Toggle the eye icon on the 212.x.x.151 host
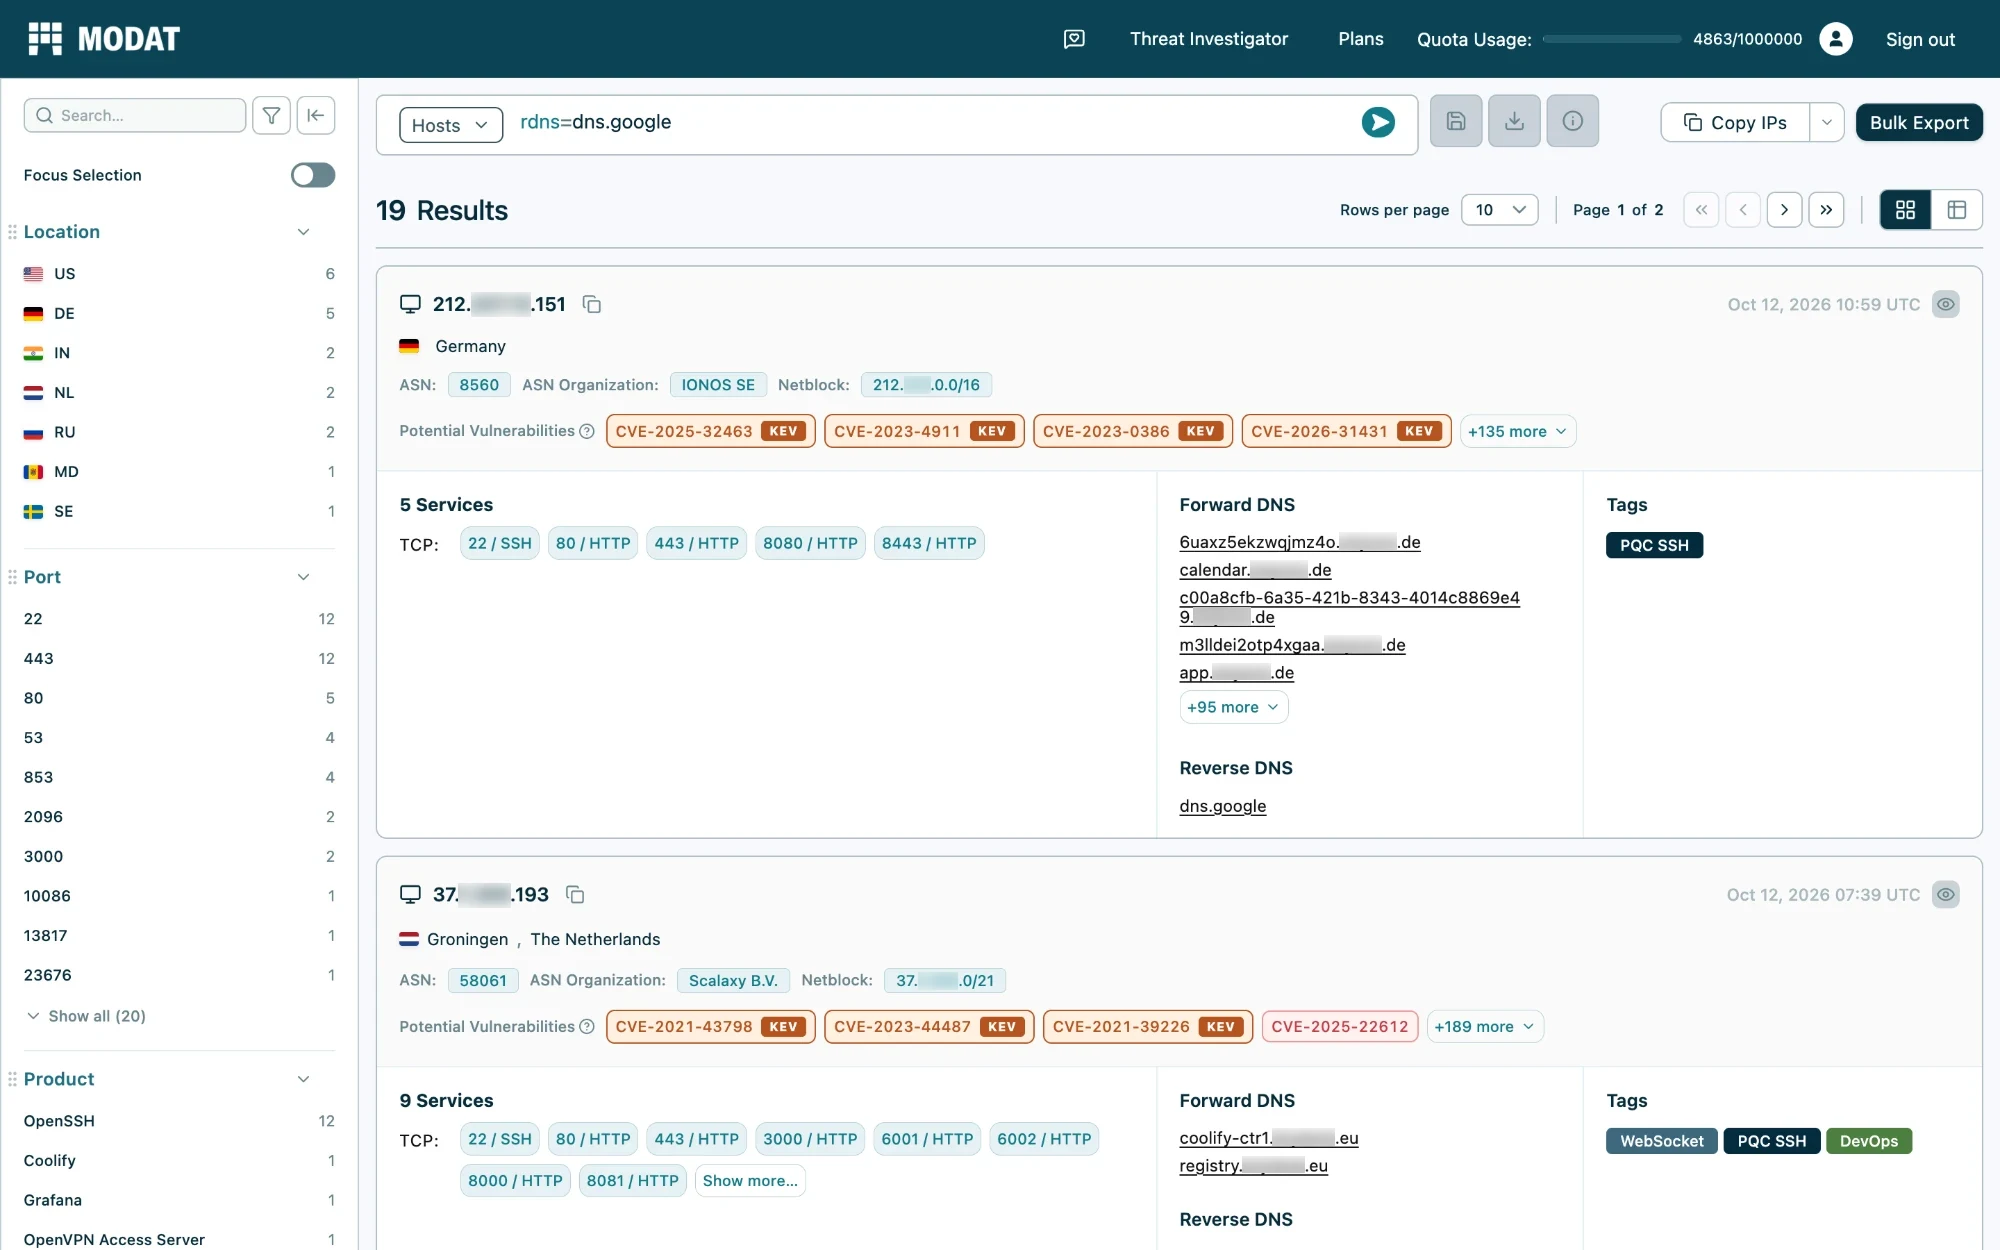2000x1250 pixels. tap(1945, 304)
